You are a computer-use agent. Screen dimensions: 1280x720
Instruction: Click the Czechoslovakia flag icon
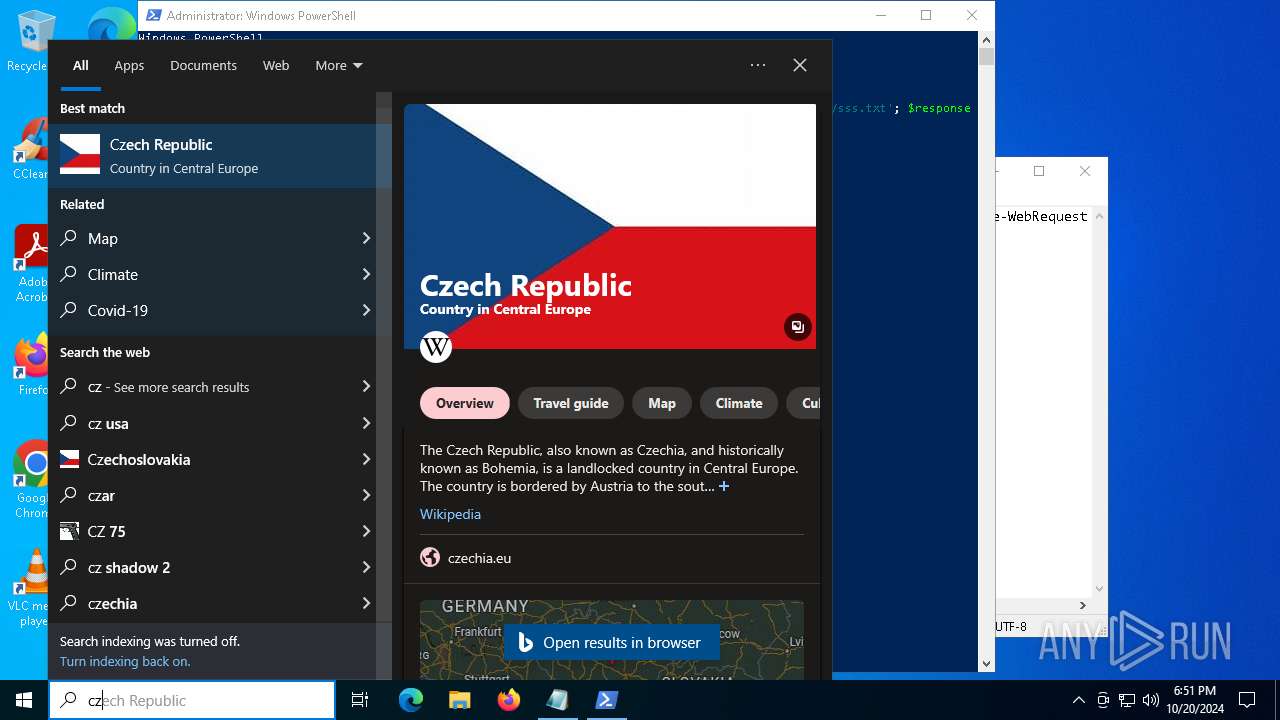click(69, 459)
